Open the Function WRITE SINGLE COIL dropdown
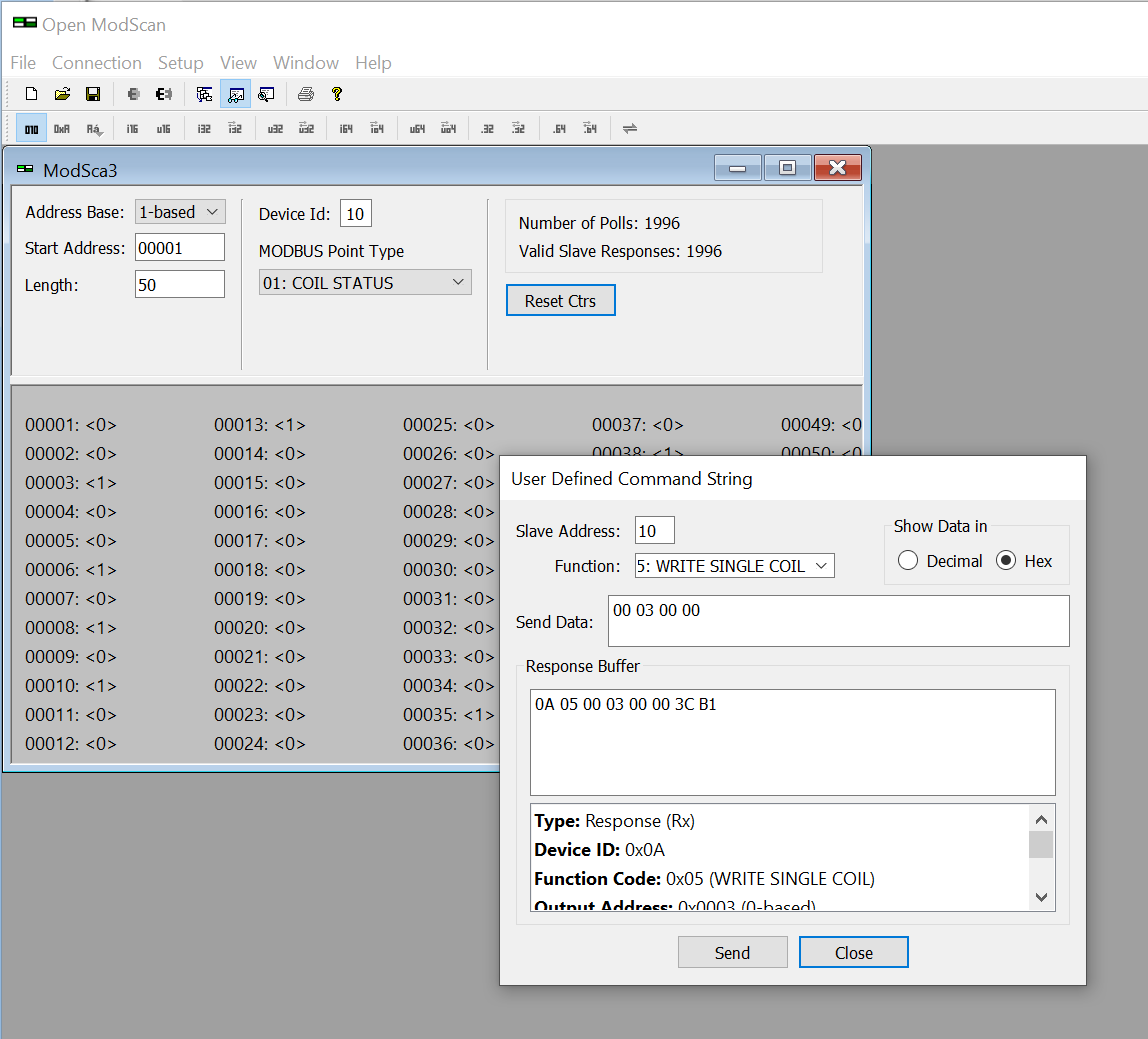This screenshot has width=1148, height=1039. click(x=734, y=566)
